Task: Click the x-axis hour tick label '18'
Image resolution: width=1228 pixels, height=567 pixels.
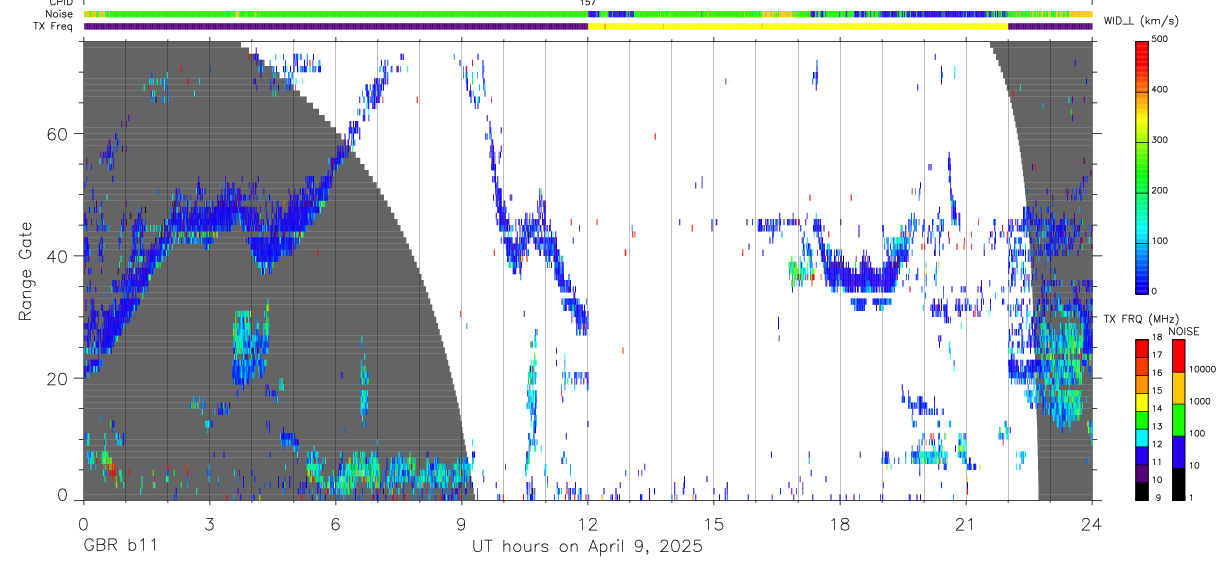Action: [x=840, y=524]
